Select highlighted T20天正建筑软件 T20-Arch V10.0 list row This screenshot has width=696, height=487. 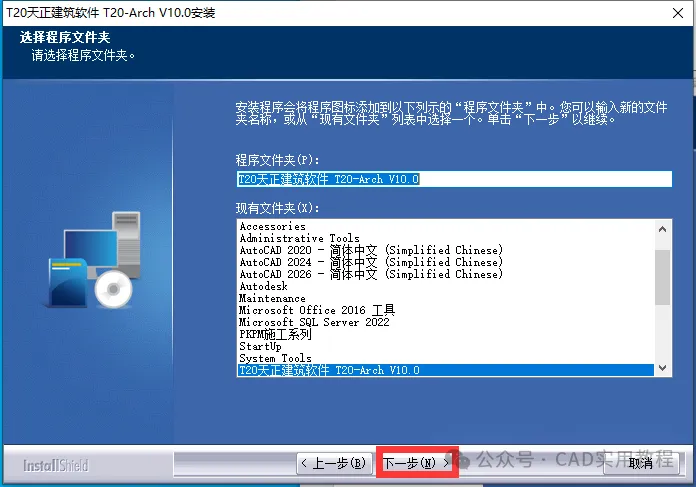coord(446,370)
